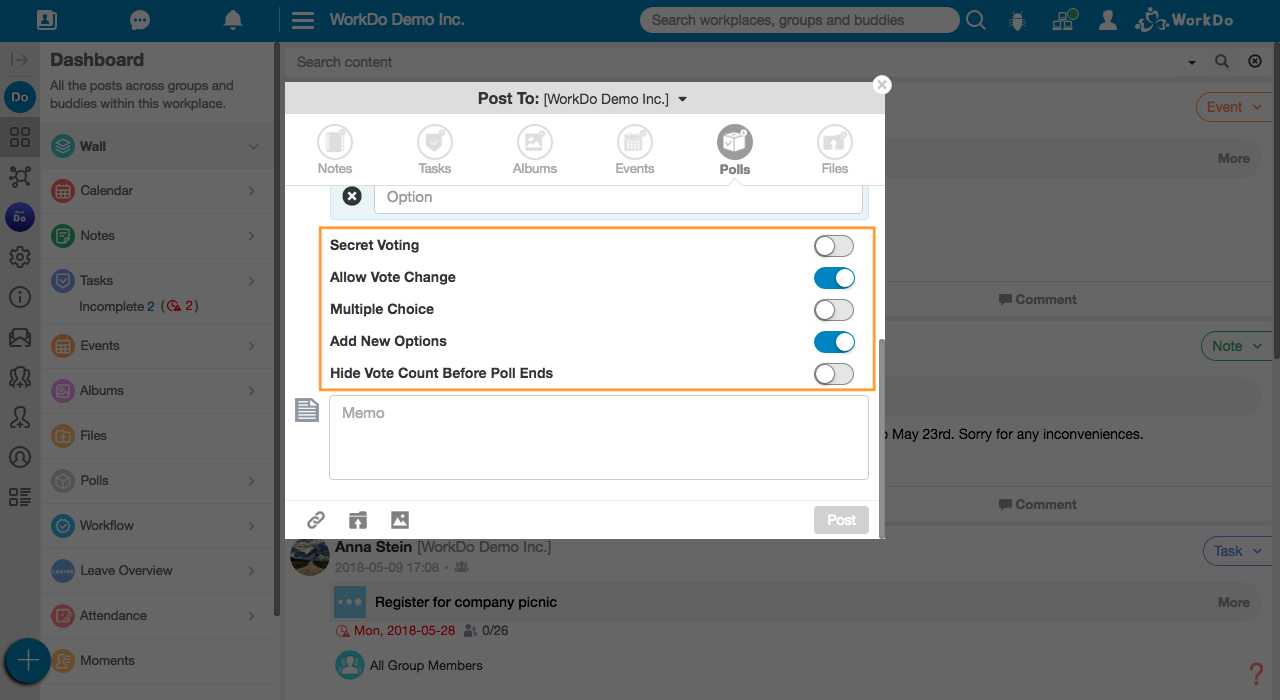Click the Post button
The height and width of the screenshot is (700, 1280).
[841, 520]
